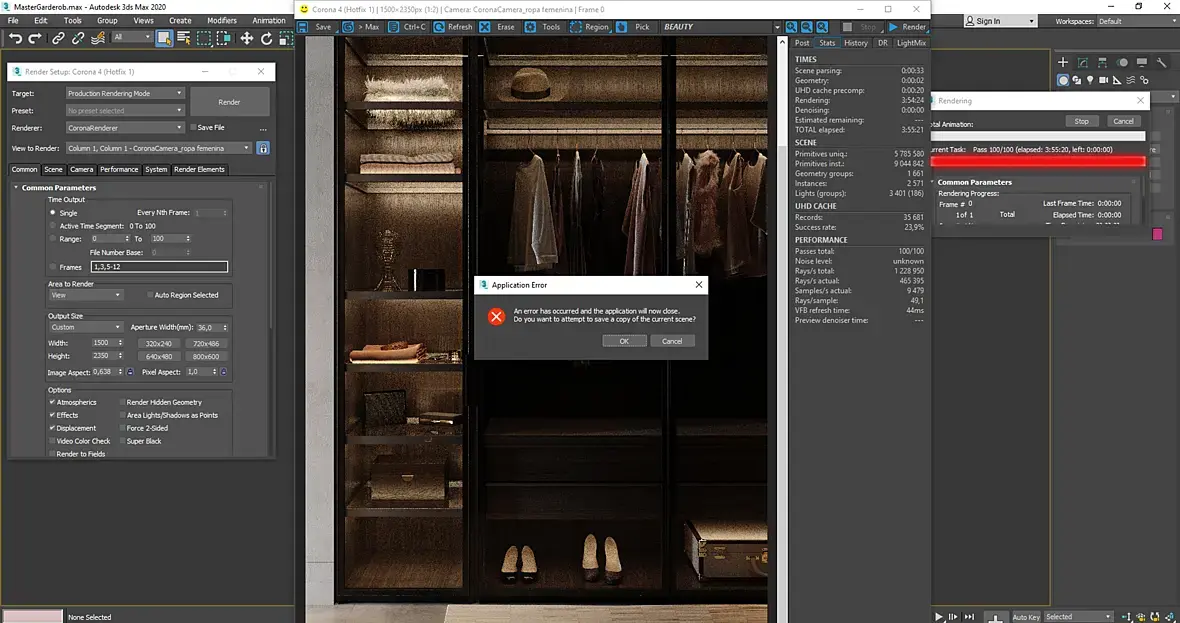This screenshot has width=1180, height=623.
Task: Expand the Area to Render View dropdown
Action: tap(86, 295)
